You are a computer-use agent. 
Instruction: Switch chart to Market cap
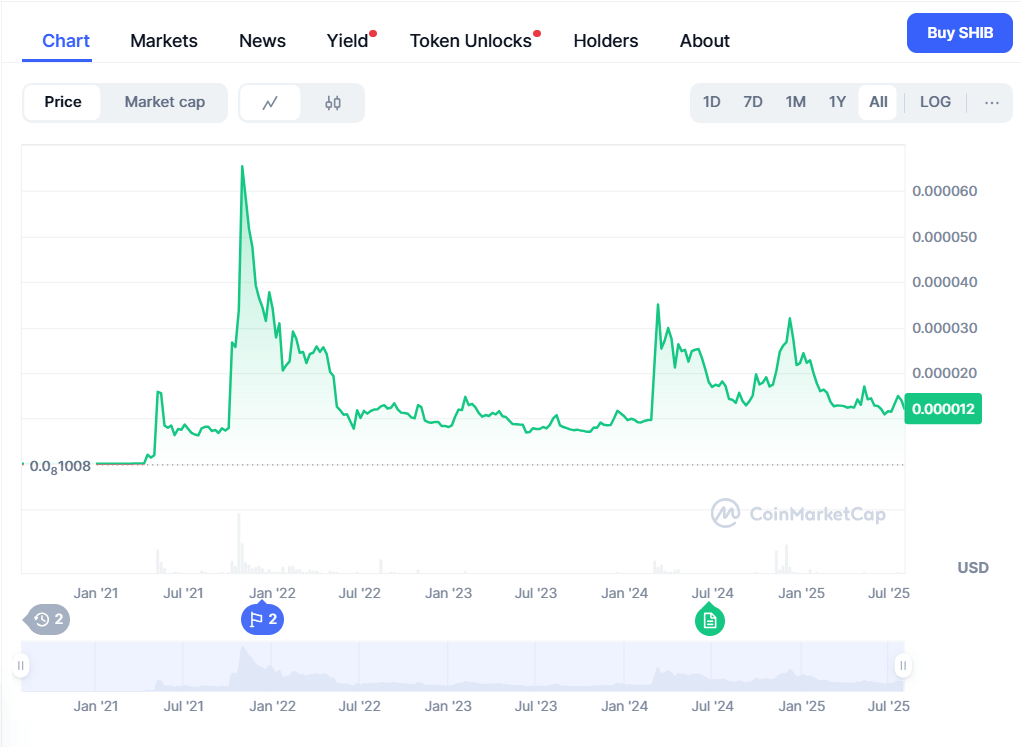click(x=165, y=102)
